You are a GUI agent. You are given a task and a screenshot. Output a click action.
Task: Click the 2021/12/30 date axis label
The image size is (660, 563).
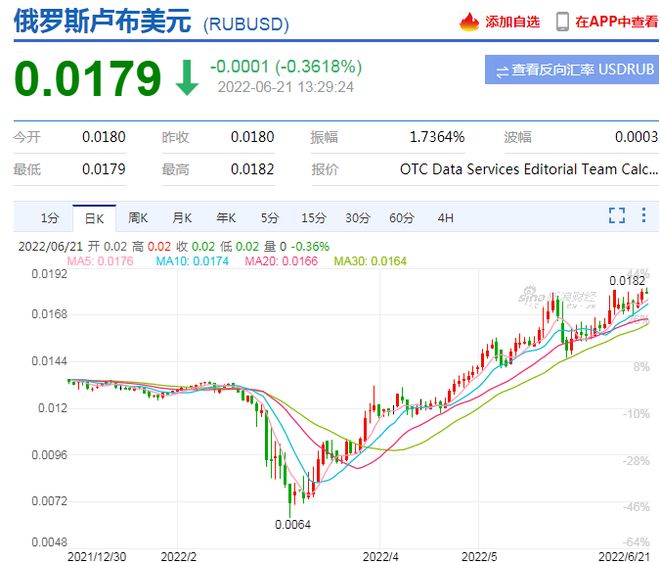pos(97,557)
